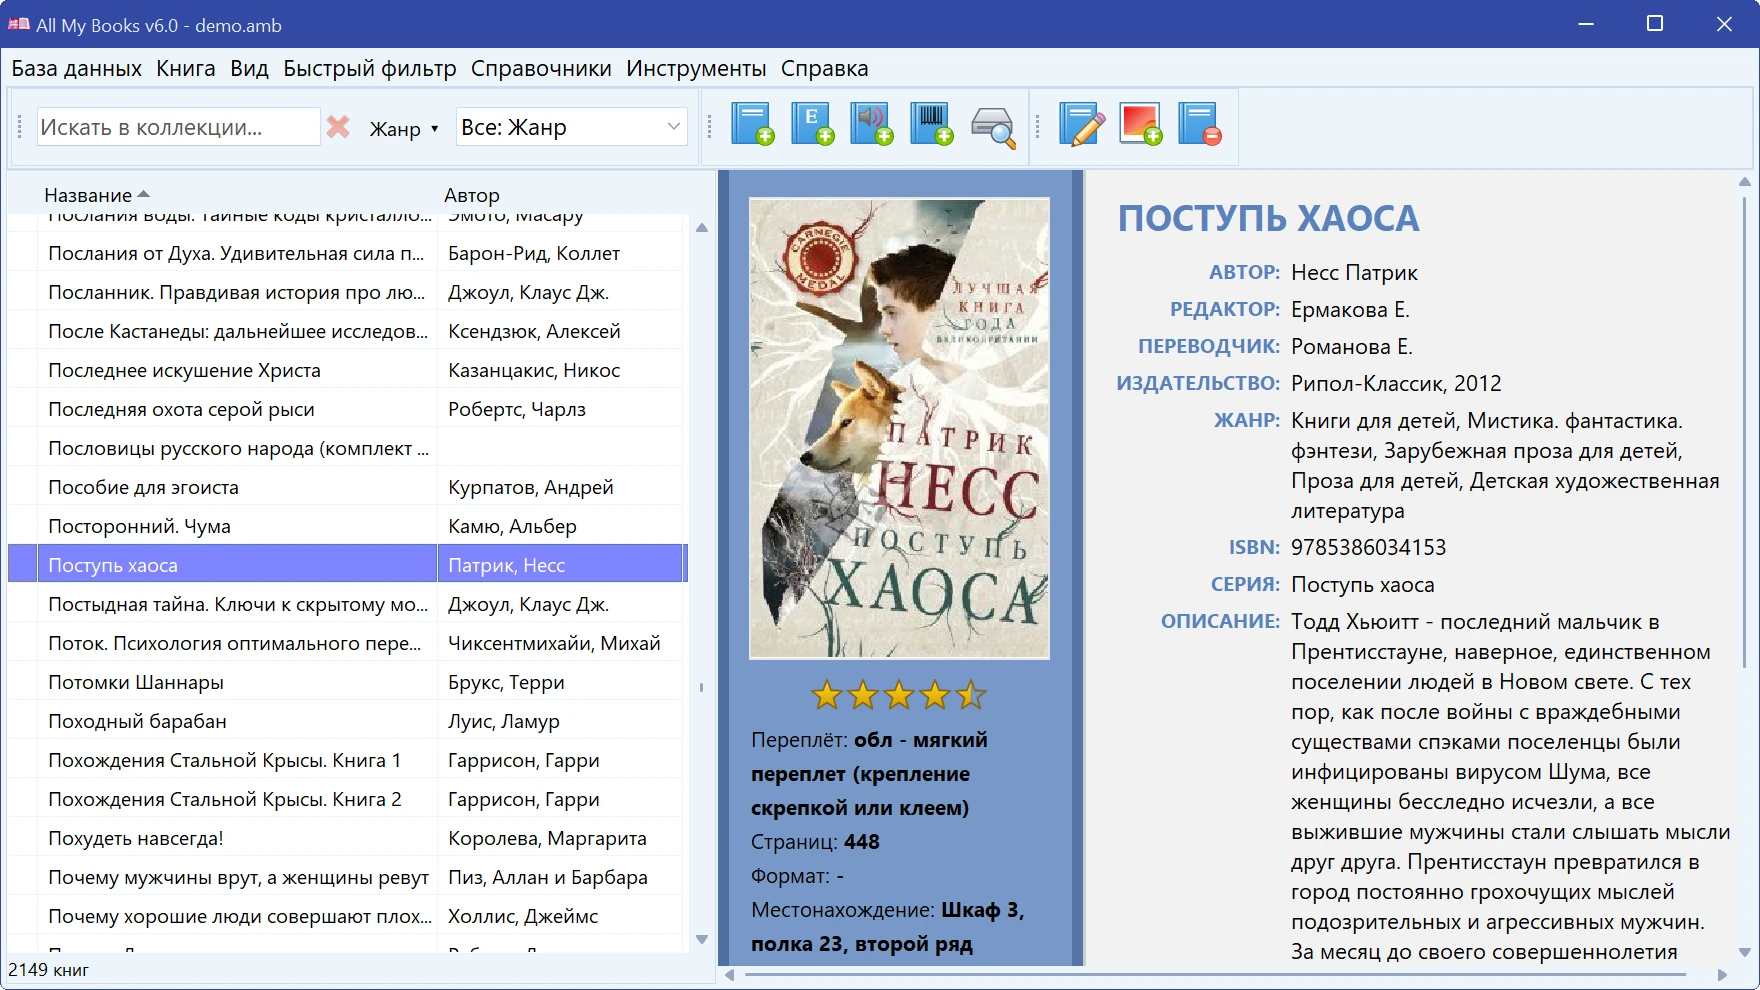
Task: Select row Похождения Стальной Крысы. Книга 2
Action: pos(346,799)
